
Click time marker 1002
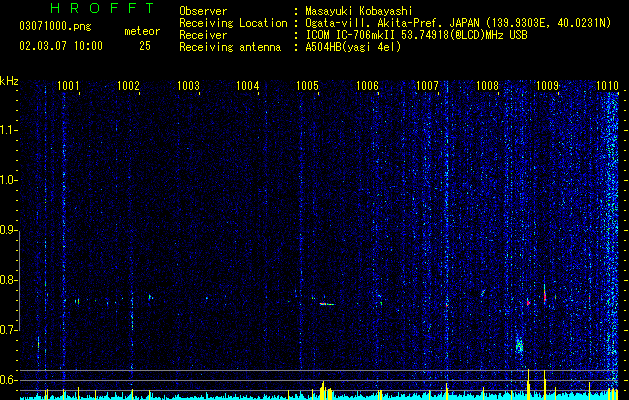pos(128,85)
